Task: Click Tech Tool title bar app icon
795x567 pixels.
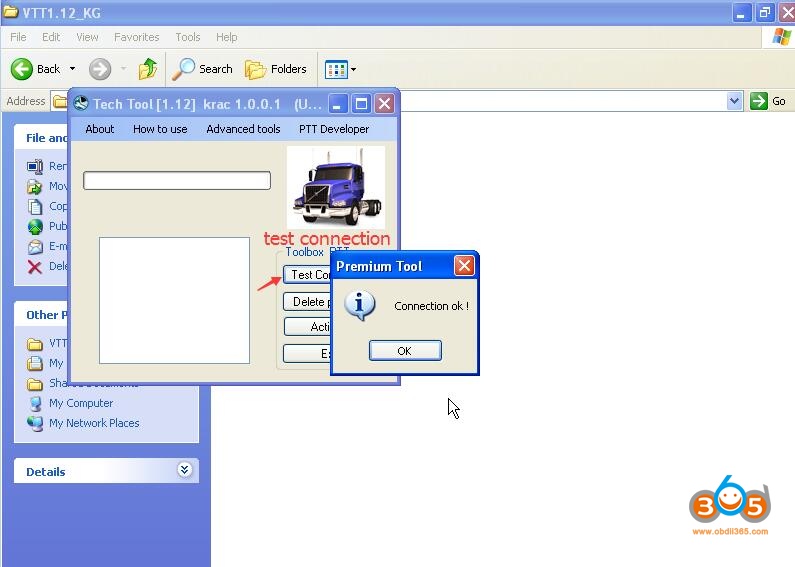Action: (81, 103)
